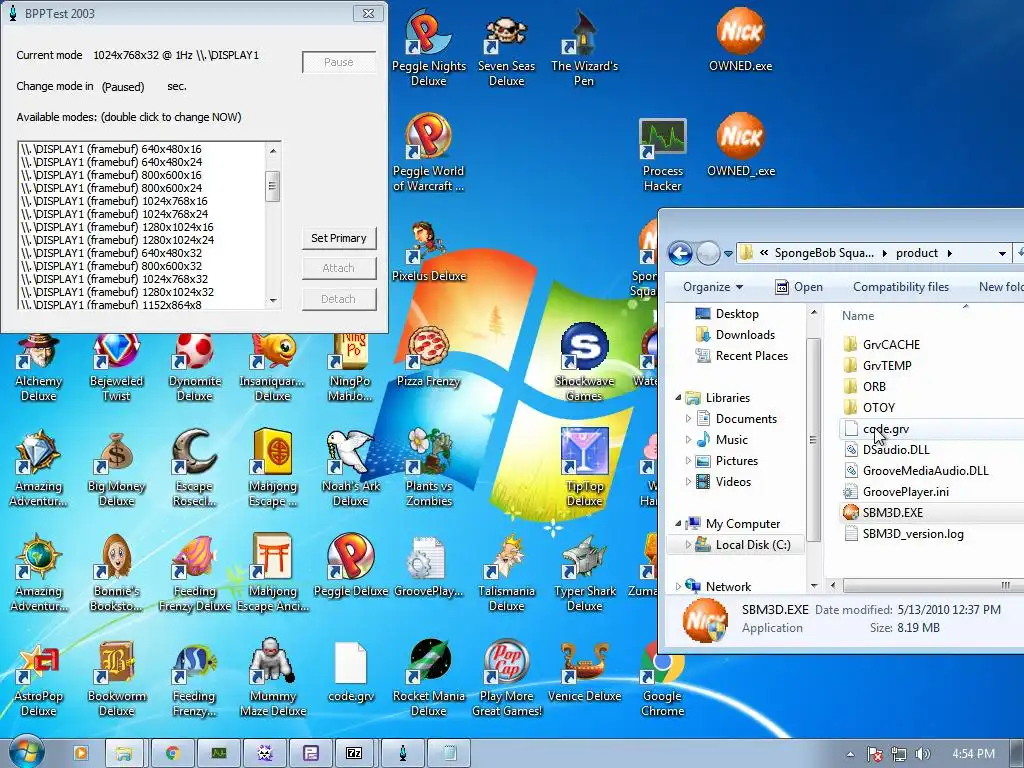Click the Detach button in BPPTest

pos(339,299)
